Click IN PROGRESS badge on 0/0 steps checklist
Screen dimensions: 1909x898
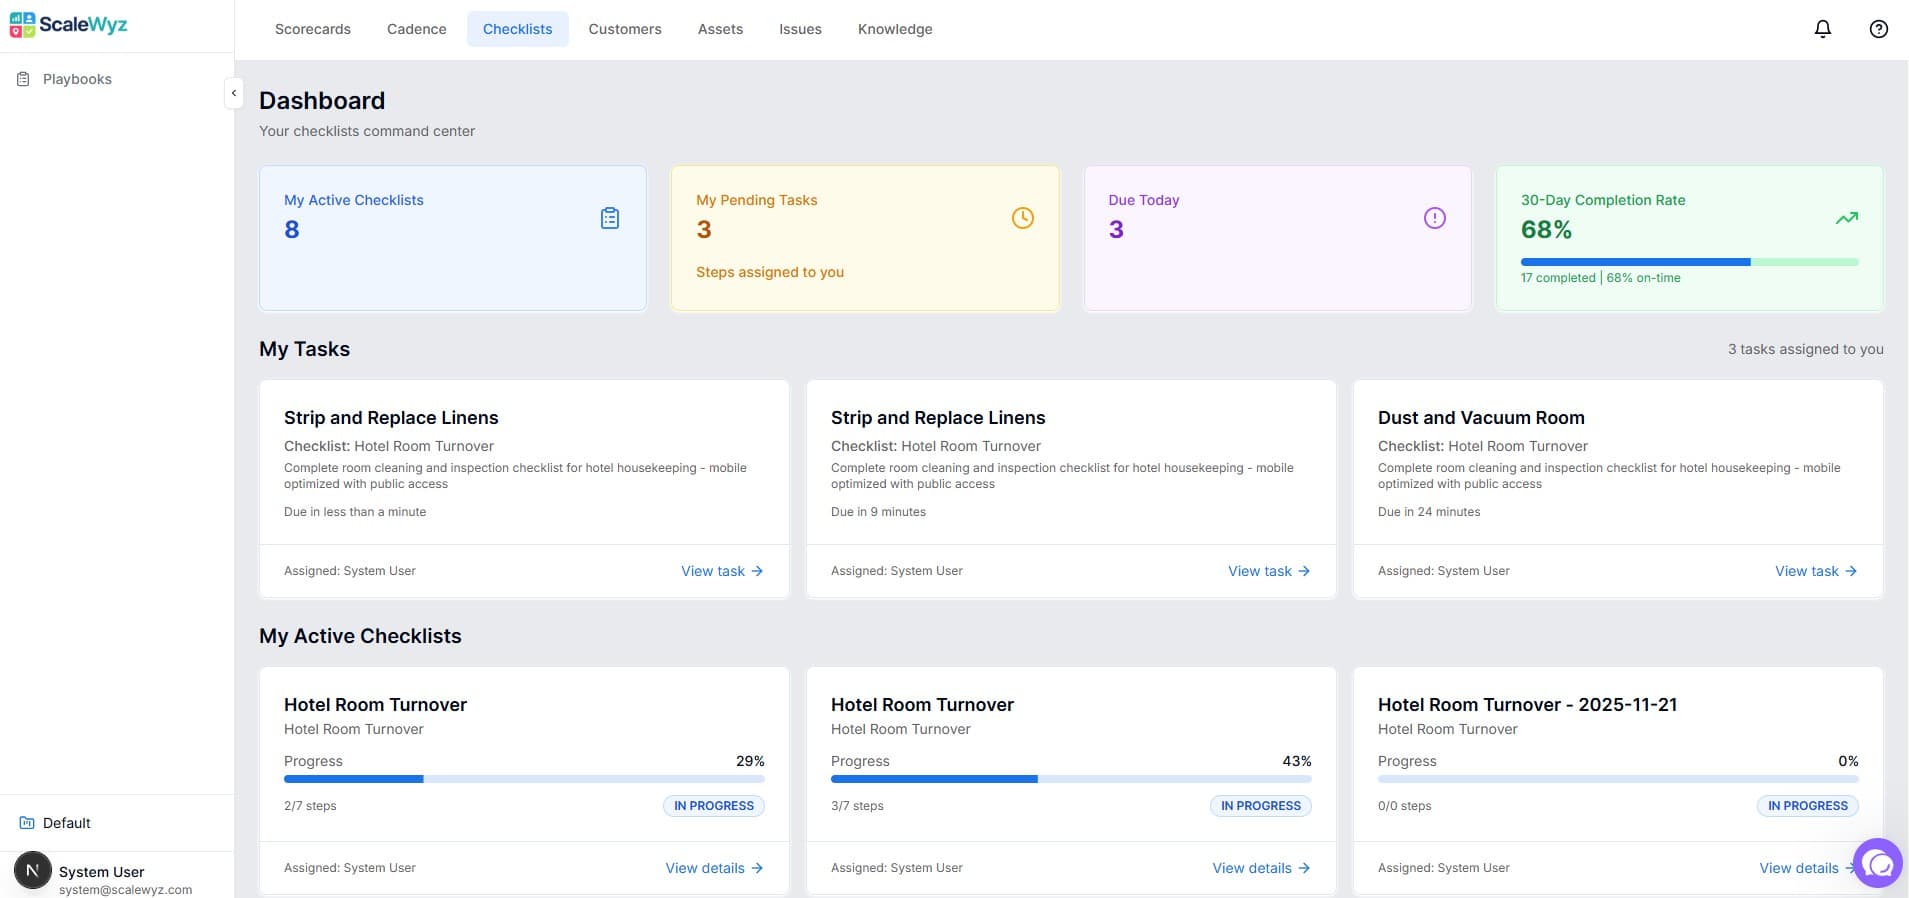(x=1808, y=806)
